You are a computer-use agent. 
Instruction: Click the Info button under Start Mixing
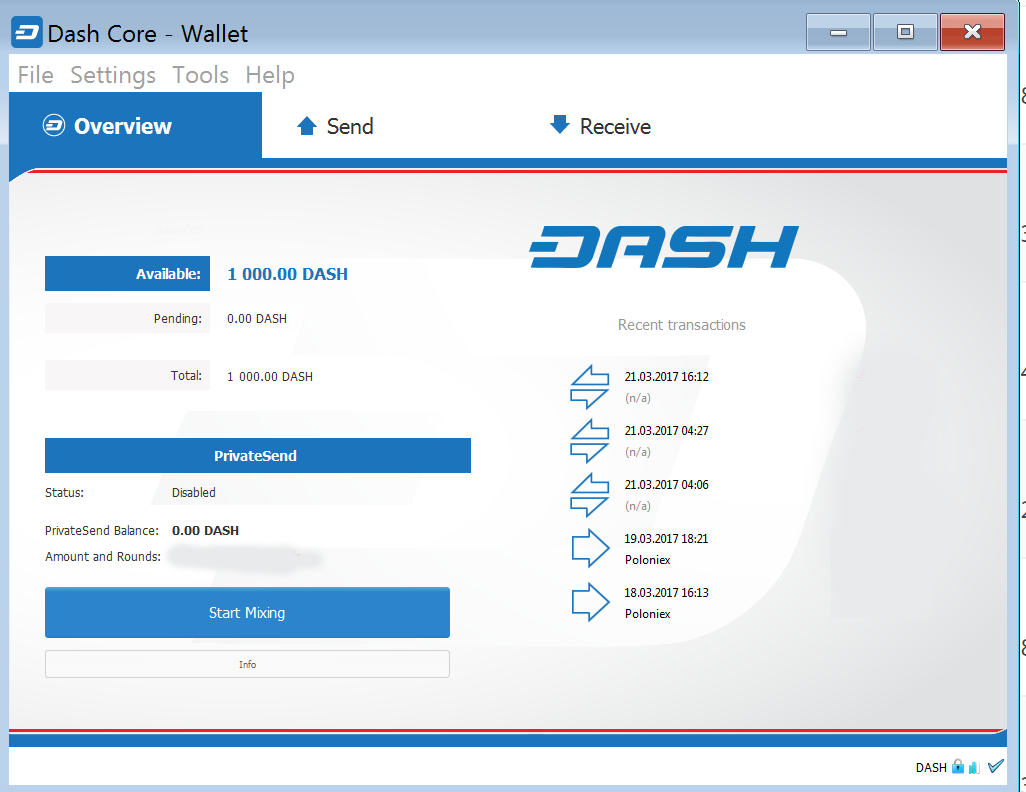point(247,664)
